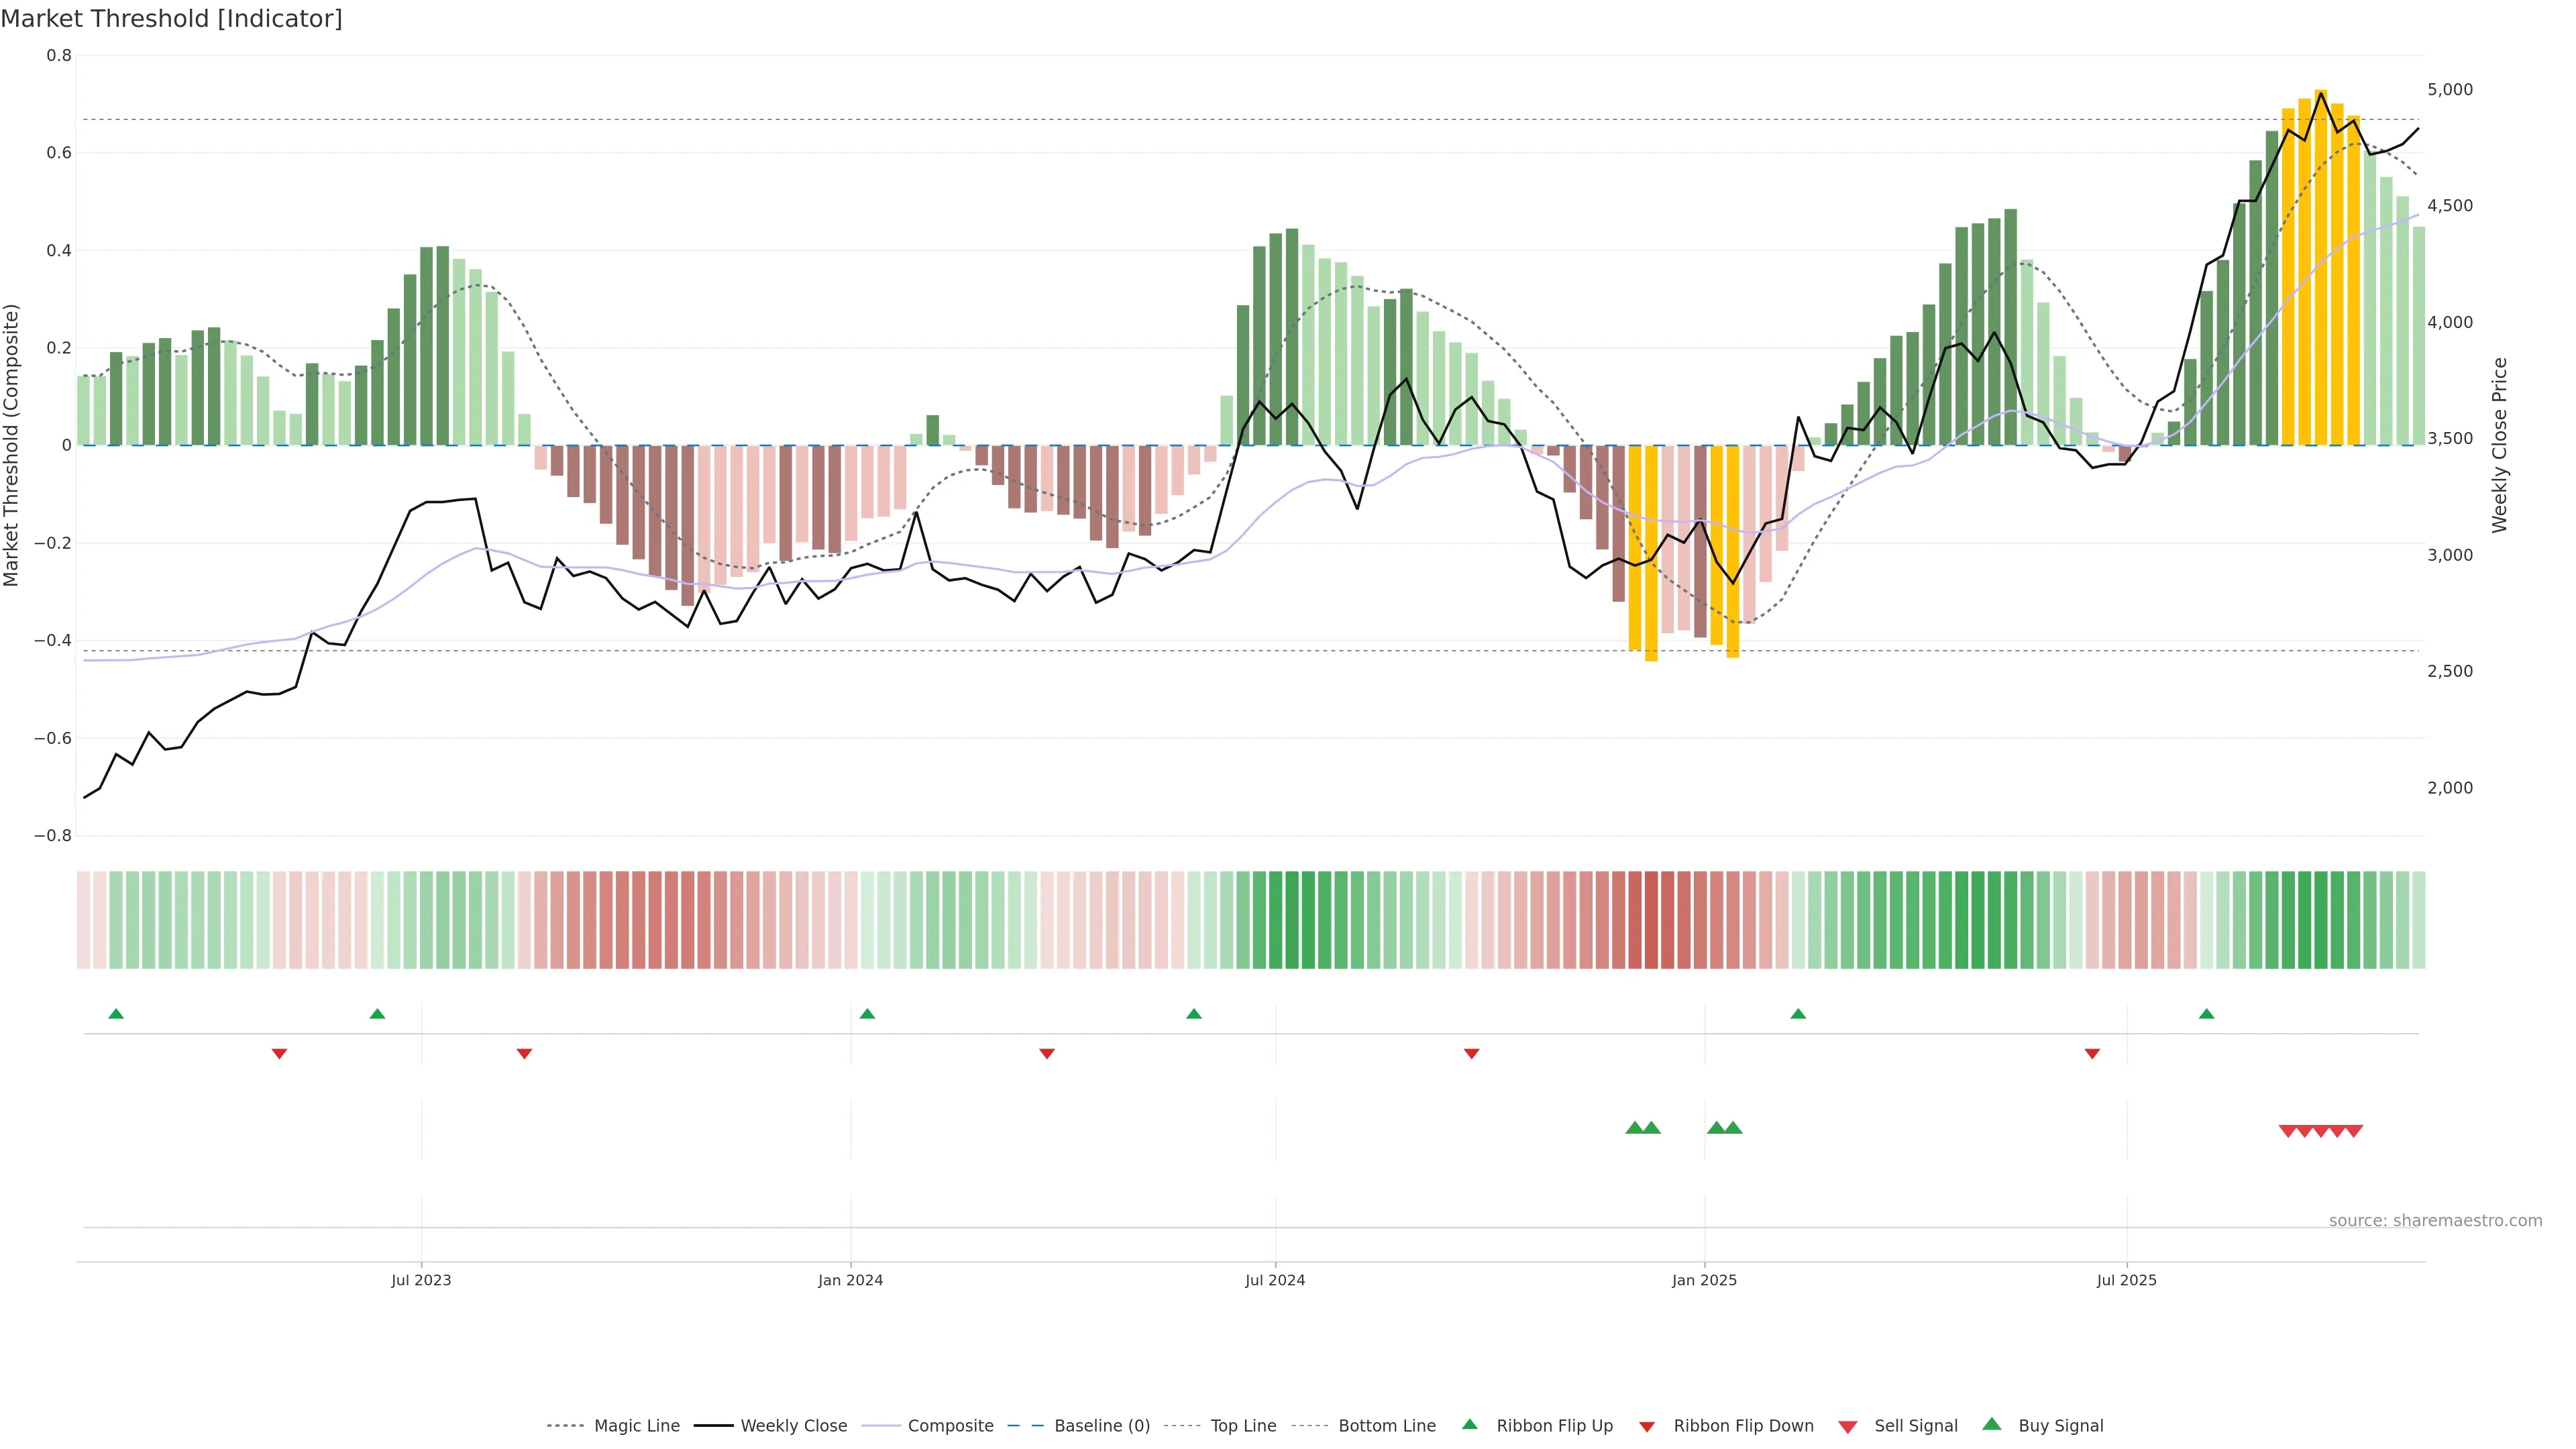Click the Weekly Close Price axis title
2576x1449 pixels.
[2500, 445]
